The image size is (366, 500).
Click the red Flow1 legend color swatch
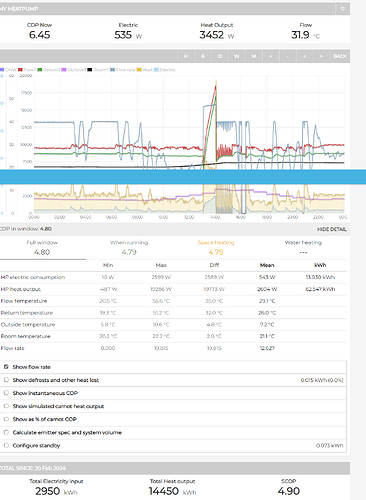(x=20, y=70)
